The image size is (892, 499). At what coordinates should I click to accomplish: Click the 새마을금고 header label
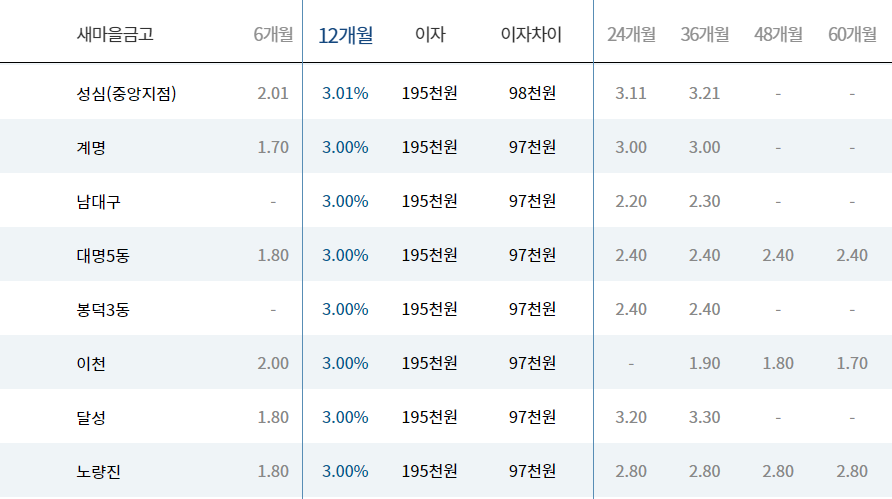(115, 35)
